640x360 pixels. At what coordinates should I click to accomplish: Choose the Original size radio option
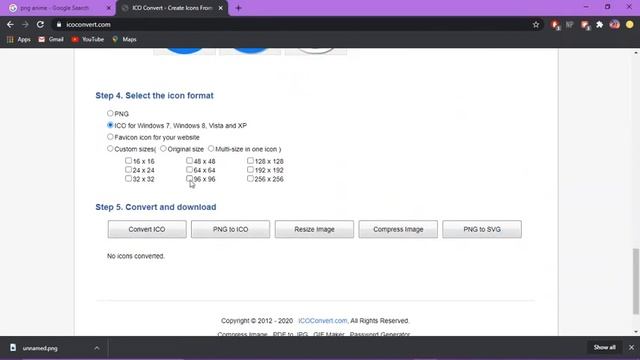[x=163, y=149]
